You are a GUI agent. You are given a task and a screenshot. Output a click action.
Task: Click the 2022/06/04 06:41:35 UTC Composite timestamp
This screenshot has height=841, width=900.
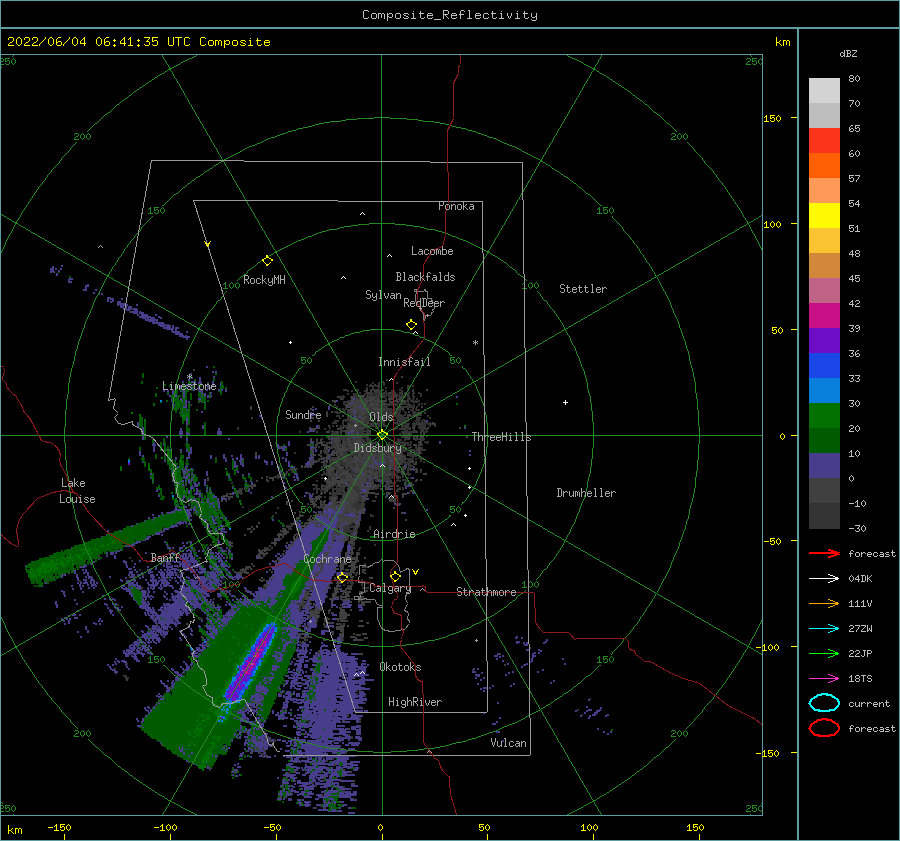[138, 42]
